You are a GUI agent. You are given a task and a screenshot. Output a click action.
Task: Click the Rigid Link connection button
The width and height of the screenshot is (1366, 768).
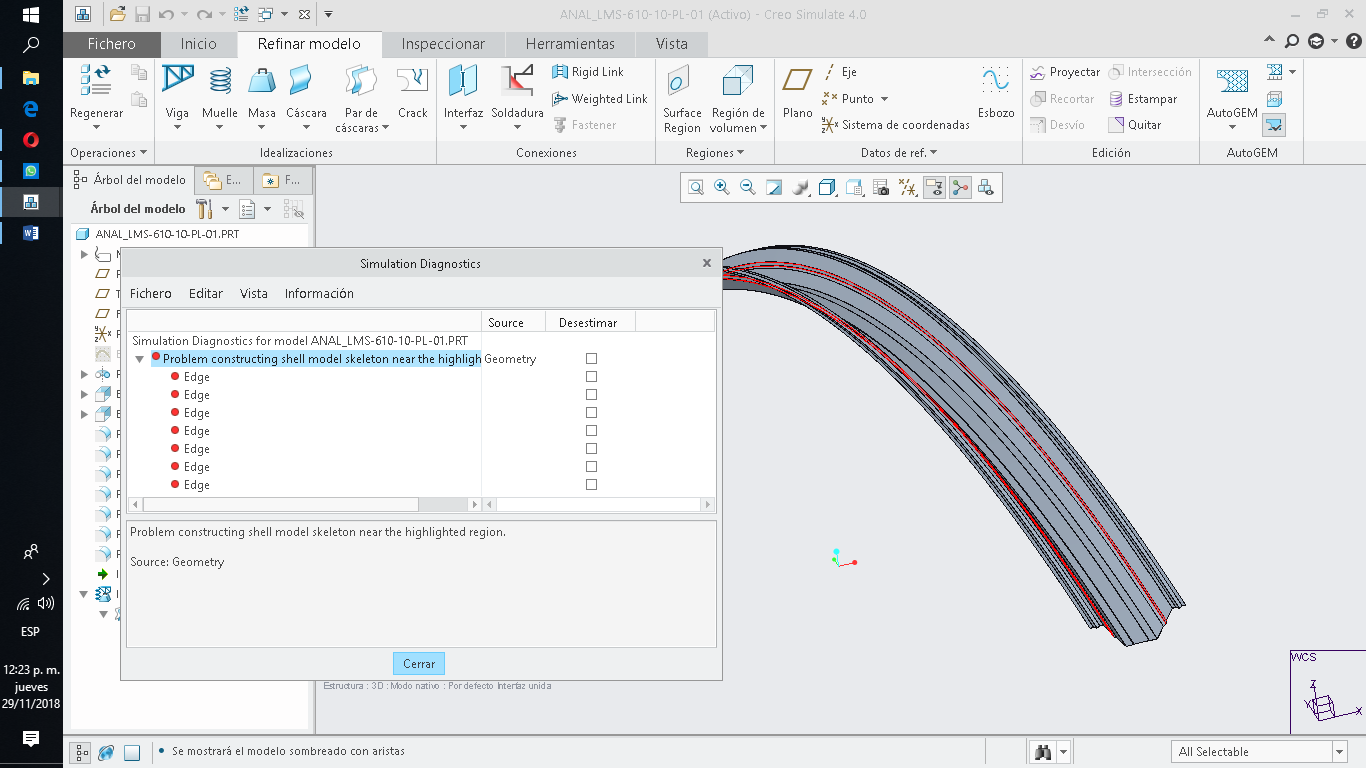(x=597, y=71)
